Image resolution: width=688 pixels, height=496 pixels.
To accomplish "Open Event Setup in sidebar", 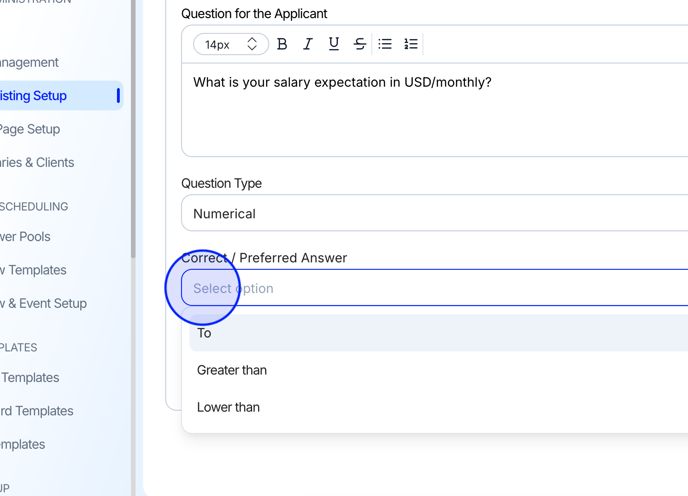I will 44,303.
